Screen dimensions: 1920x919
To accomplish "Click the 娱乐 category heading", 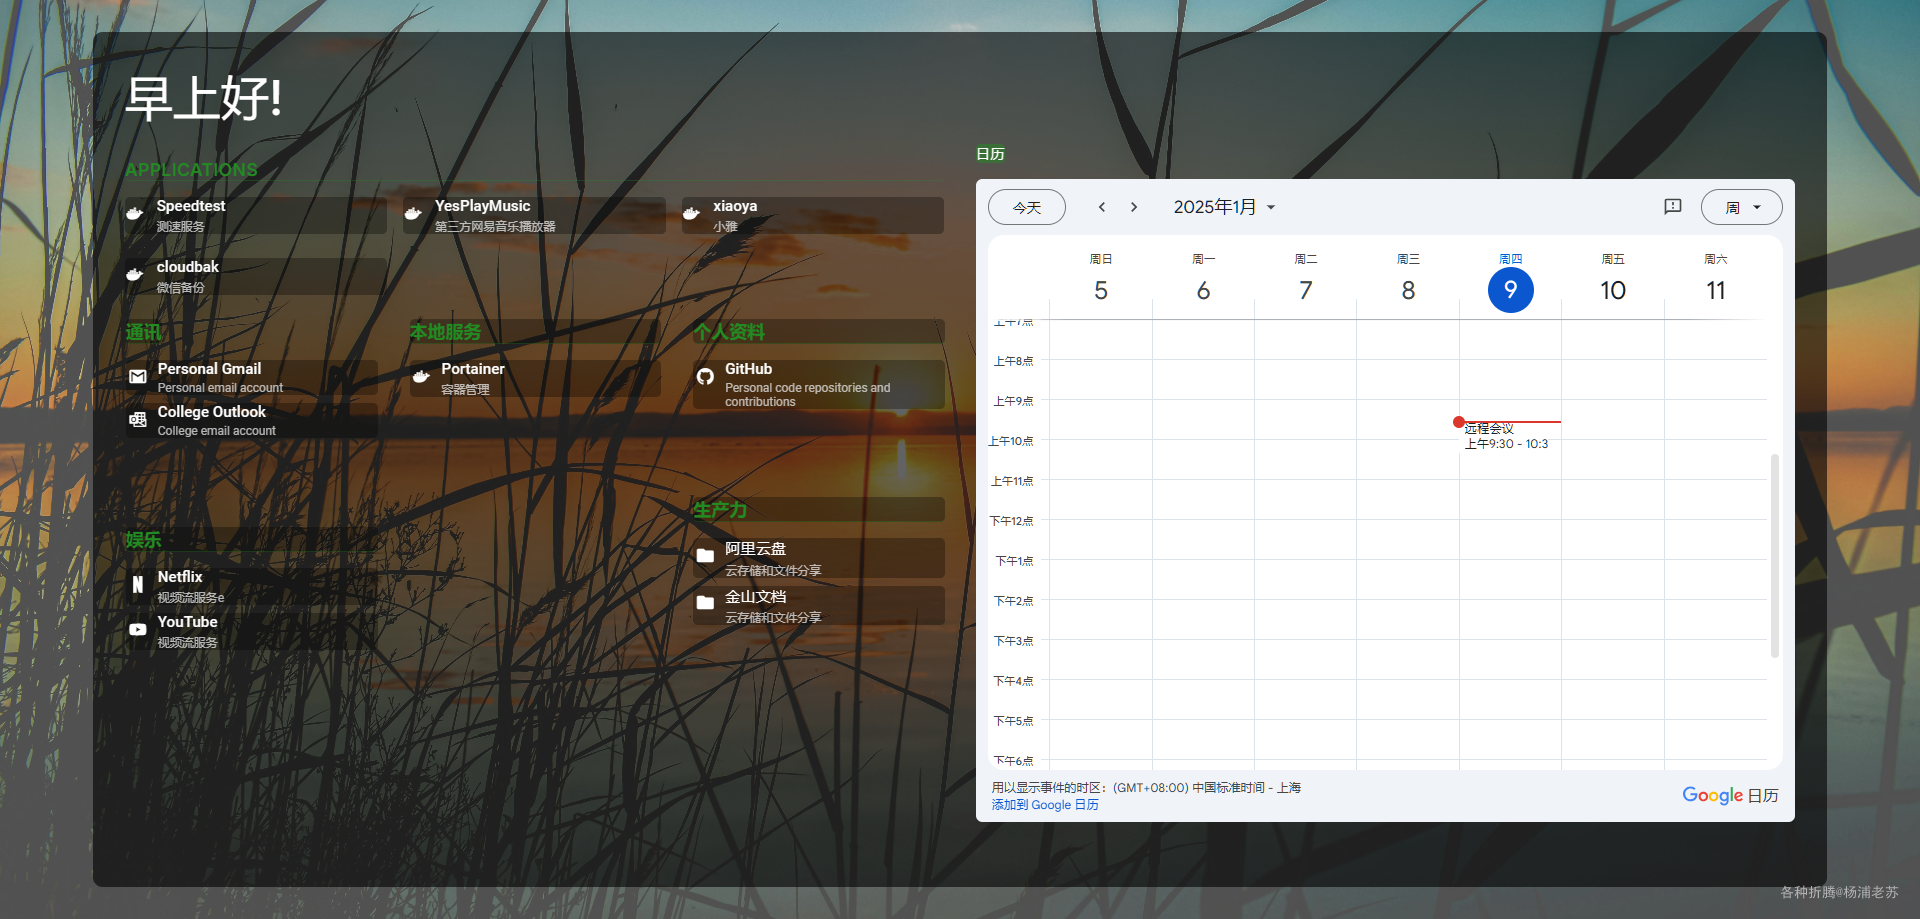I will pyautogui.click(x=143, y=540).
